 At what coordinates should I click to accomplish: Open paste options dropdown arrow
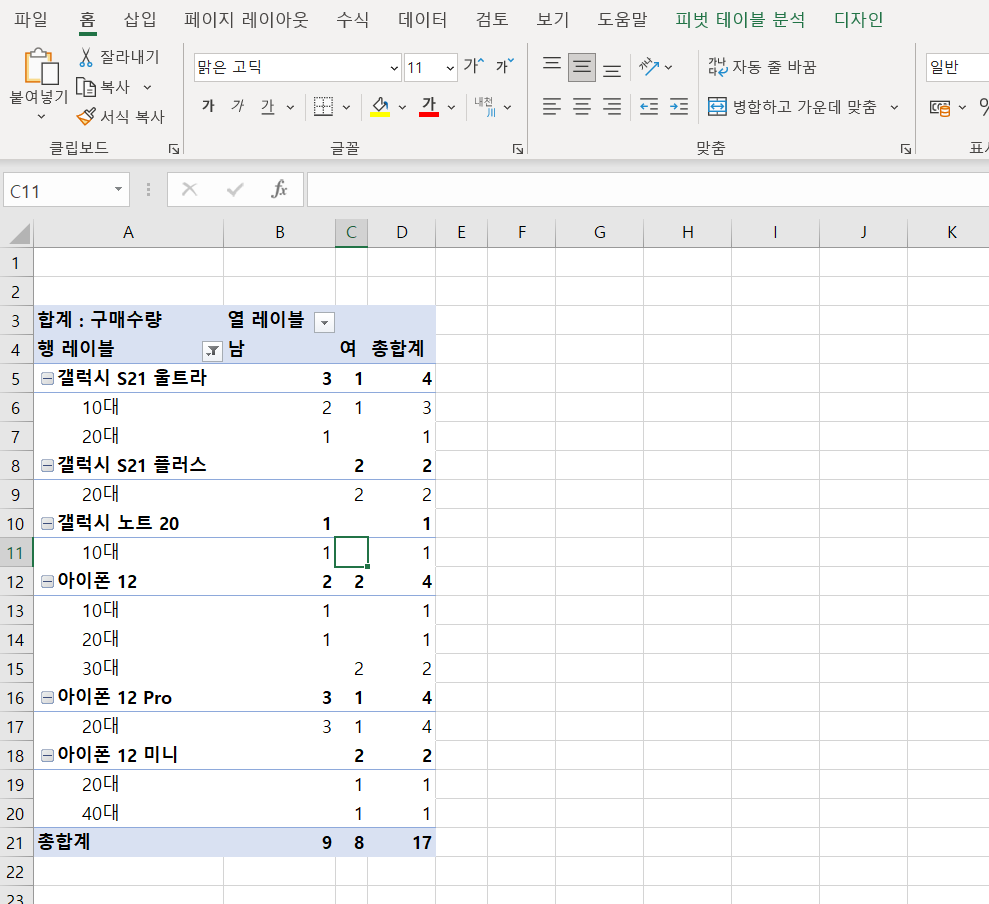[x=41, y=116]
